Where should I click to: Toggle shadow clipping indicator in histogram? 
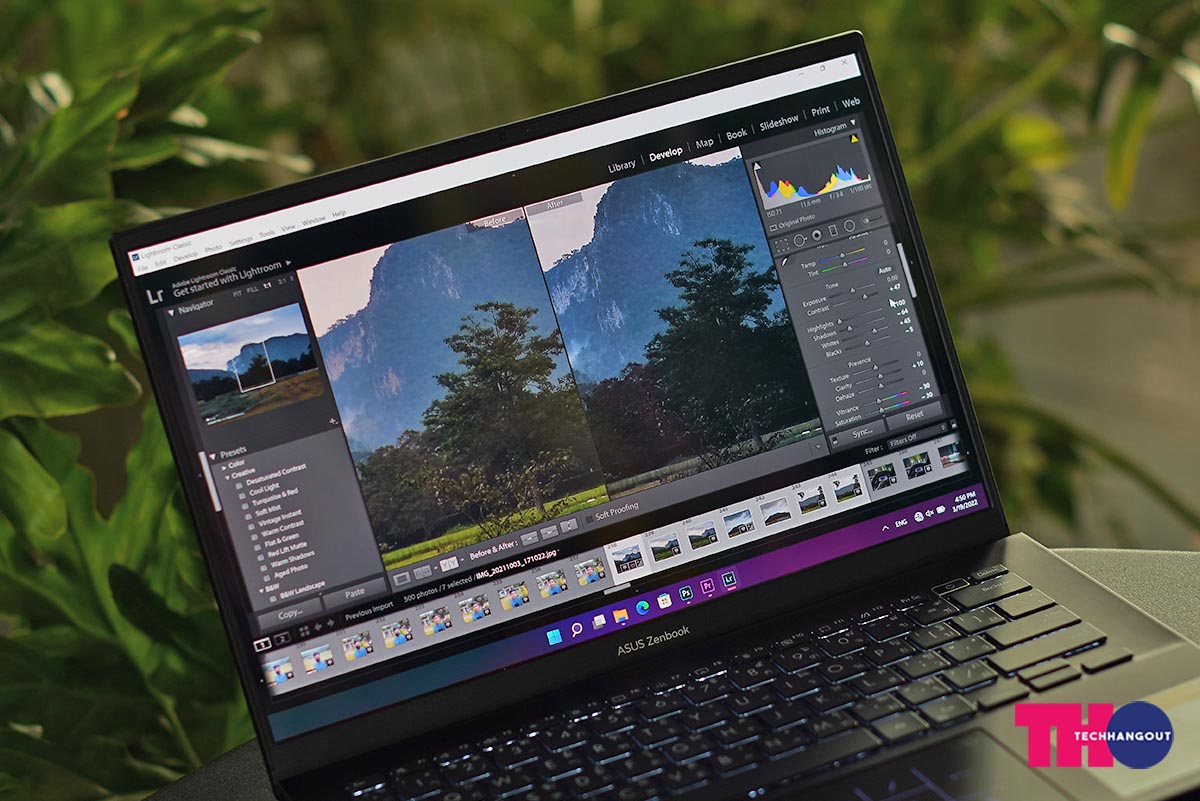point(757,167)
